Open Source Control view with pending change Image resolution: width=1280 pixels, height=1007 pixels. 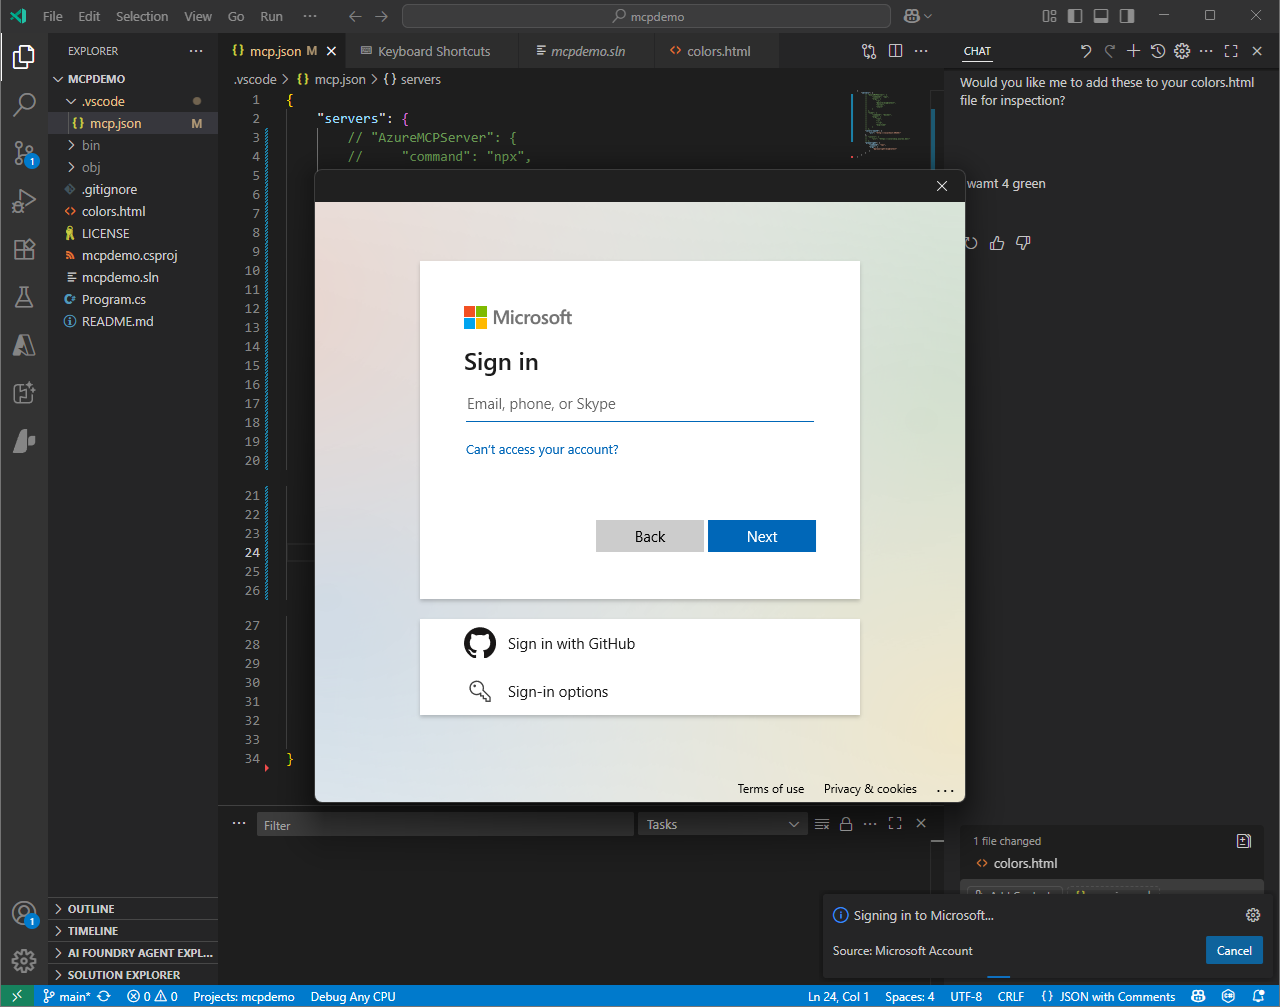(24, 153)
